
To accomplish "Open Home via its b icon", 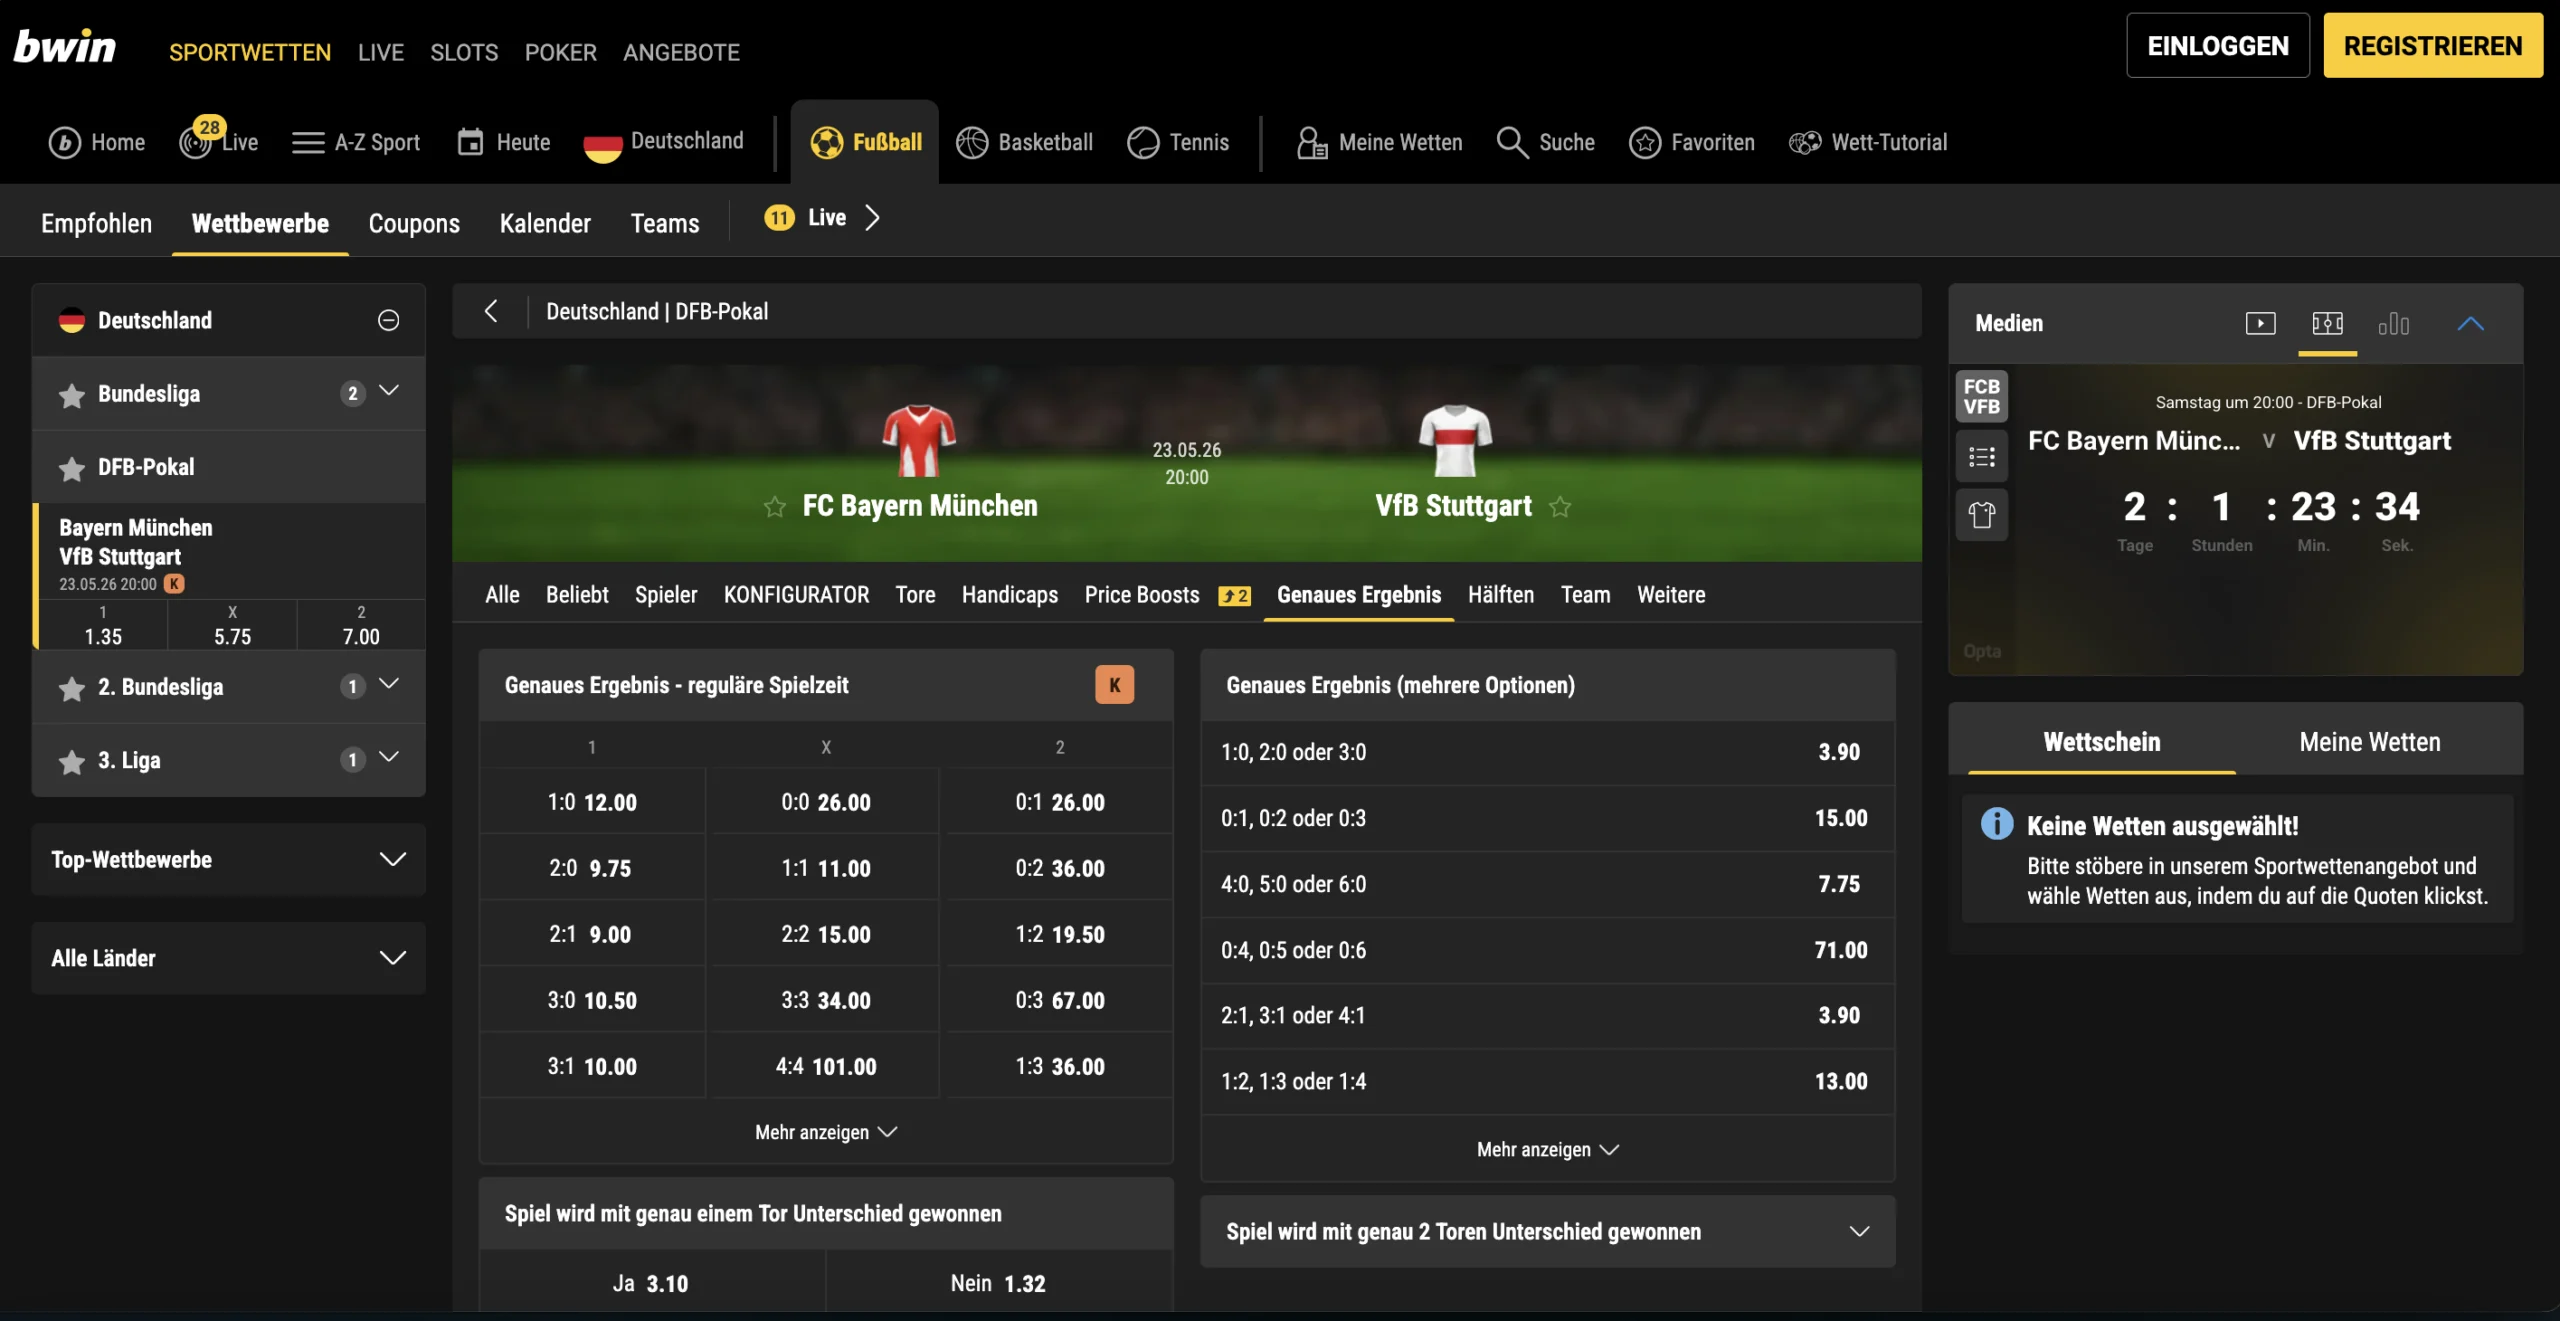I will point(65,143).
